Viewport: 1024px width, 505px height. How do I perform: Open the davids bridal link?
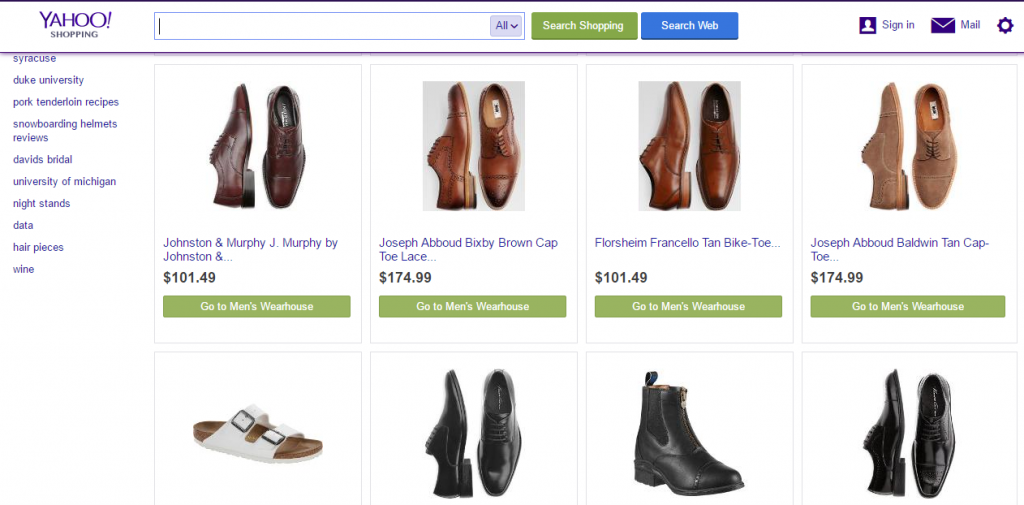(42, 159)
